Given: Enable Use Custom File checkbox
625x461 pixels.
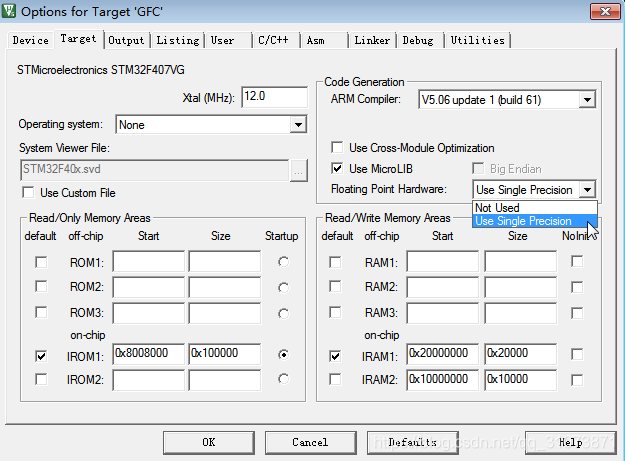Looking at the screenshot, I should tap(28, 192).
